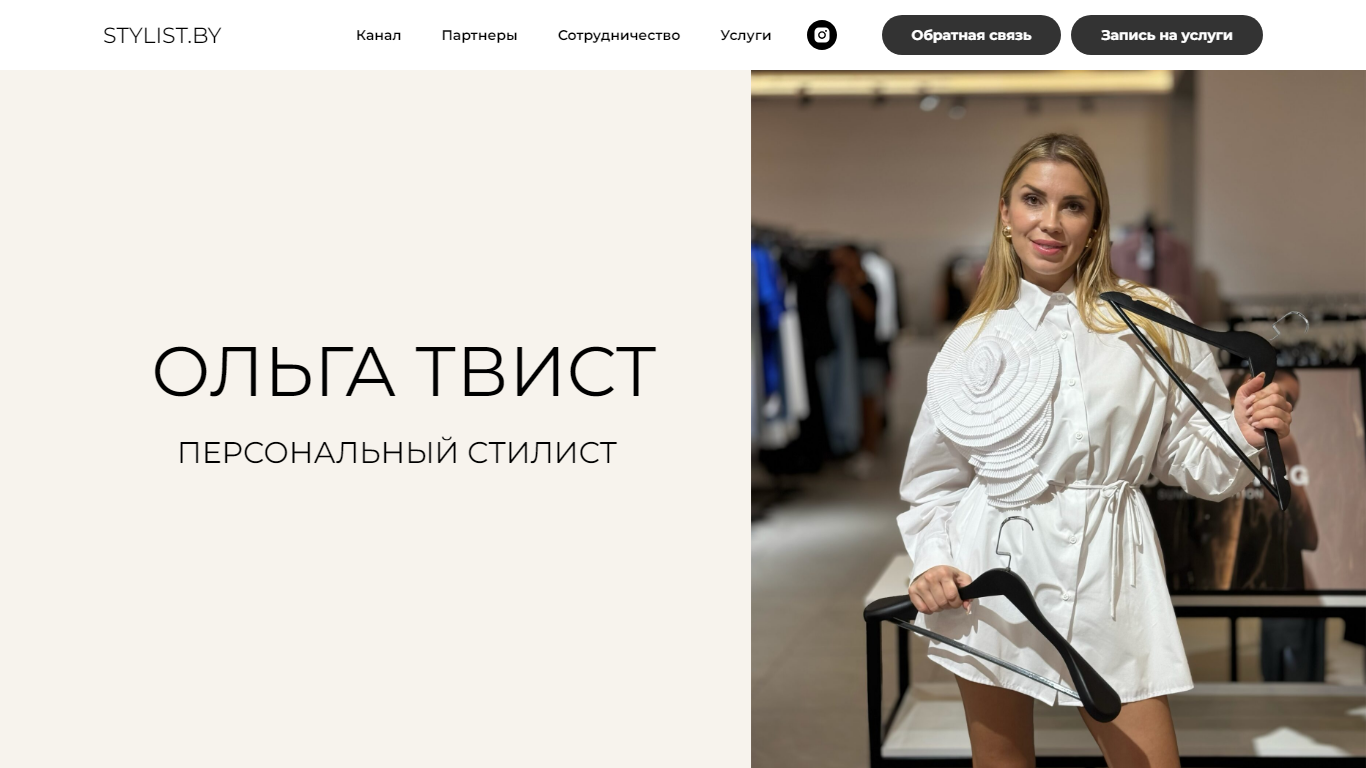Go to the Партнеры section
Screen dimensions: 1366x768
click(479, 35)
